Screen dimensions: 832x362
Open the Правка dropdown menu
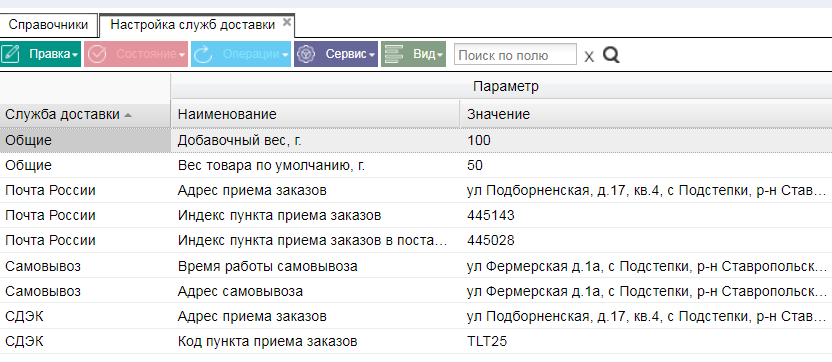tap(75, 55)
